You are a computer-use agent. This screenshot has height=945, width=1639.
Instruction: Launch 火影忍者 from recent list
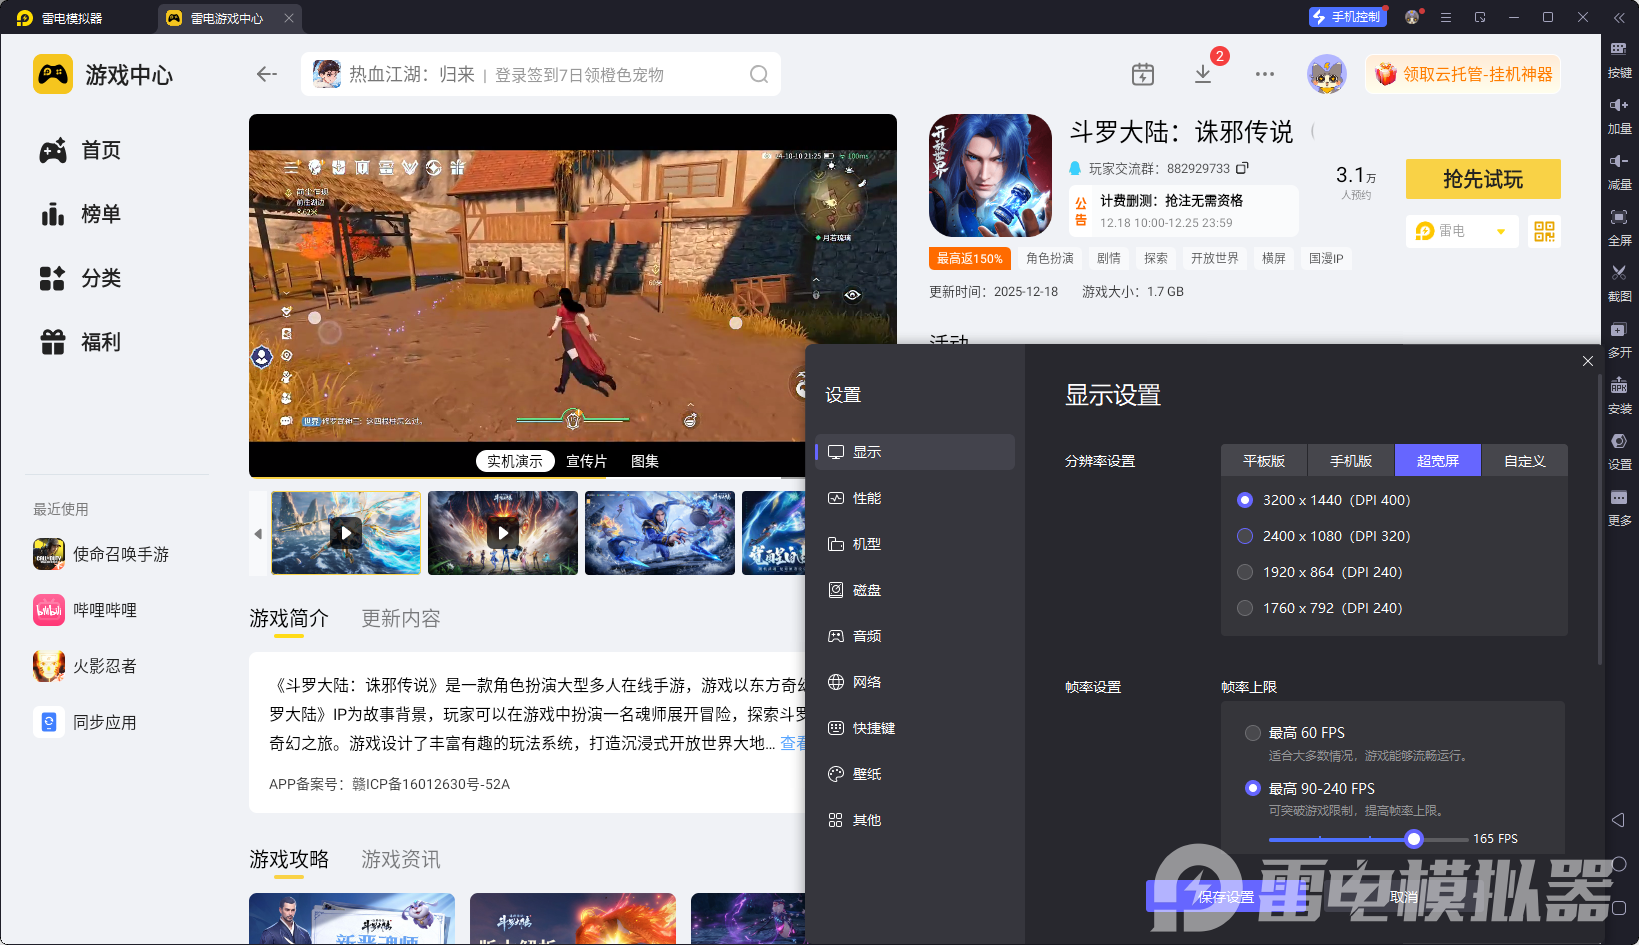tap(85, 666)
